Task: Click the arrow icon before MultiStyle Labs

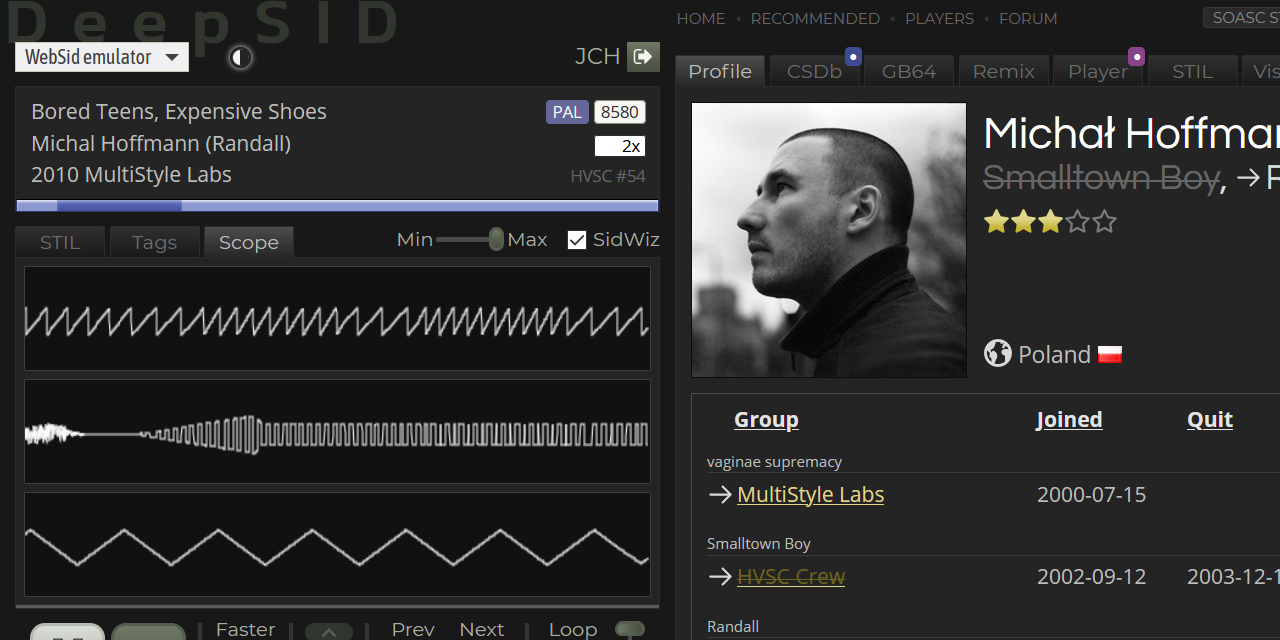Action: [720, 495]
